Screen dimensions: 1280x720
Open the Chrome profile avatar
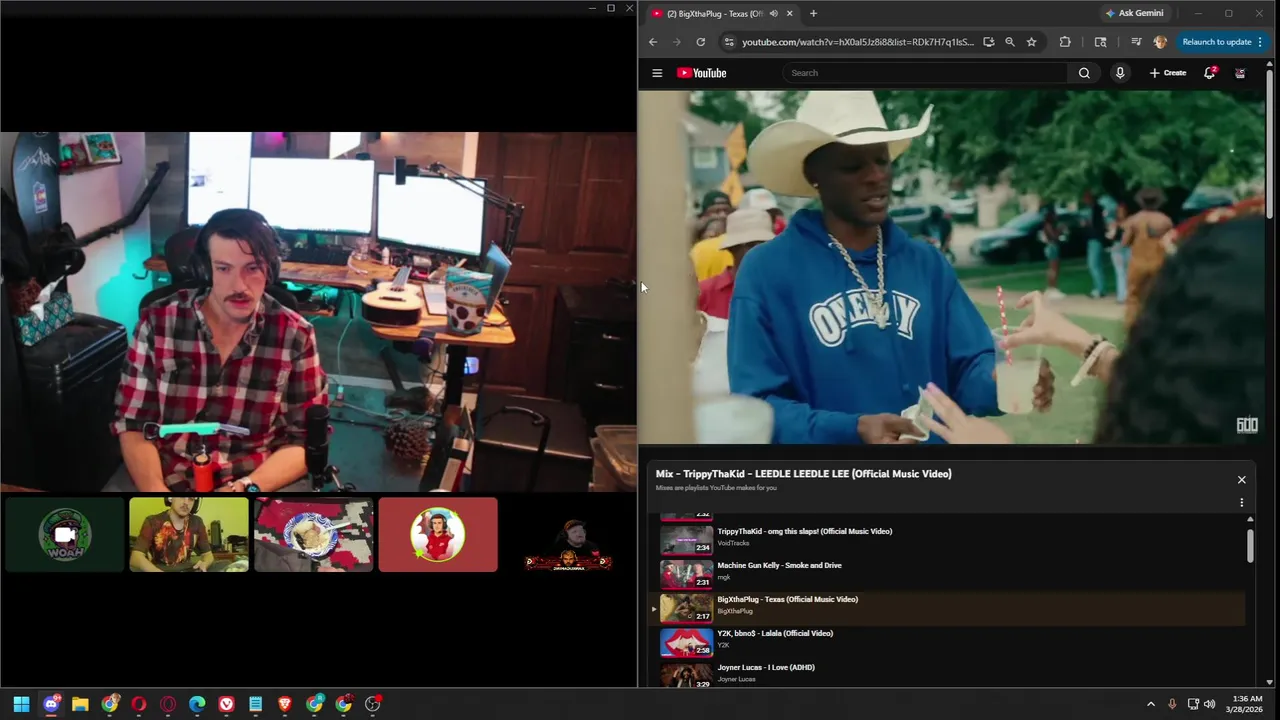[x=1160, y=42]
